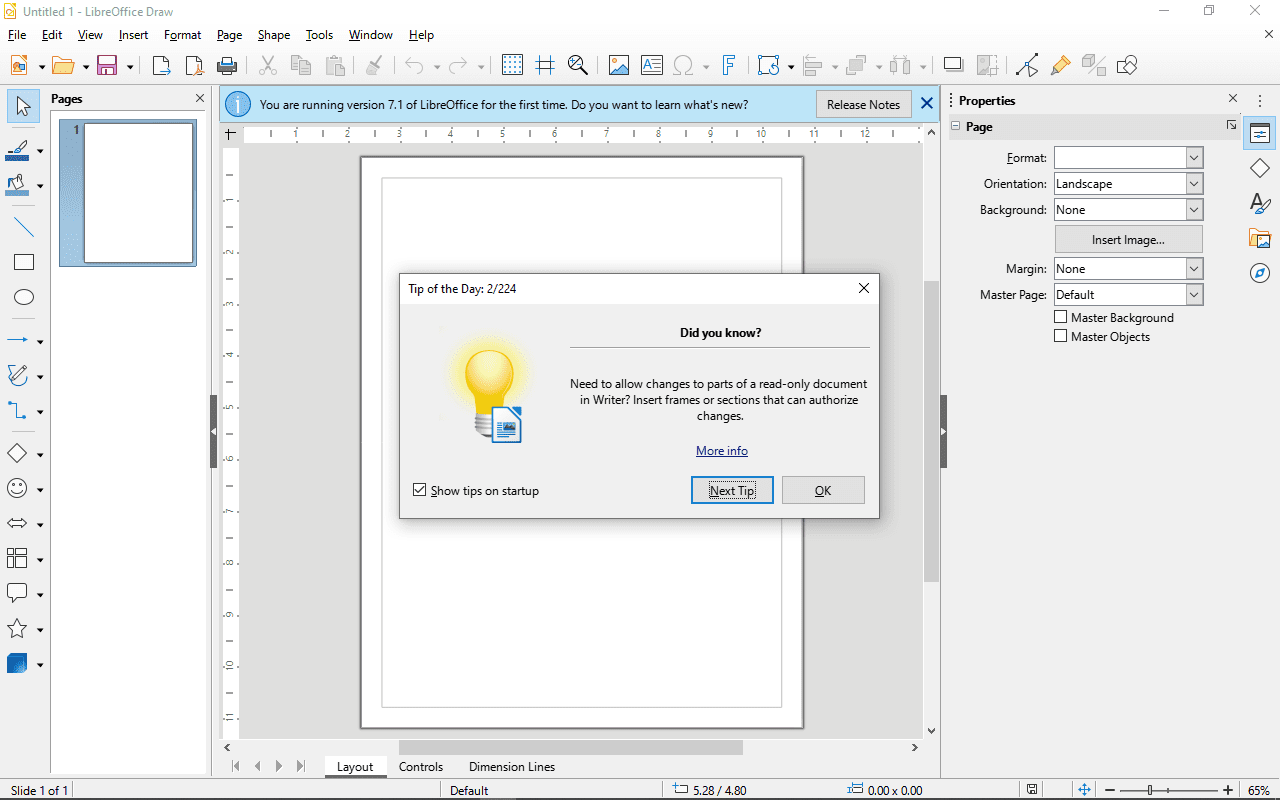Expand the Fill Color dropdown arrow
Viewport: 1280px width, 800px height.
point(40,186)
